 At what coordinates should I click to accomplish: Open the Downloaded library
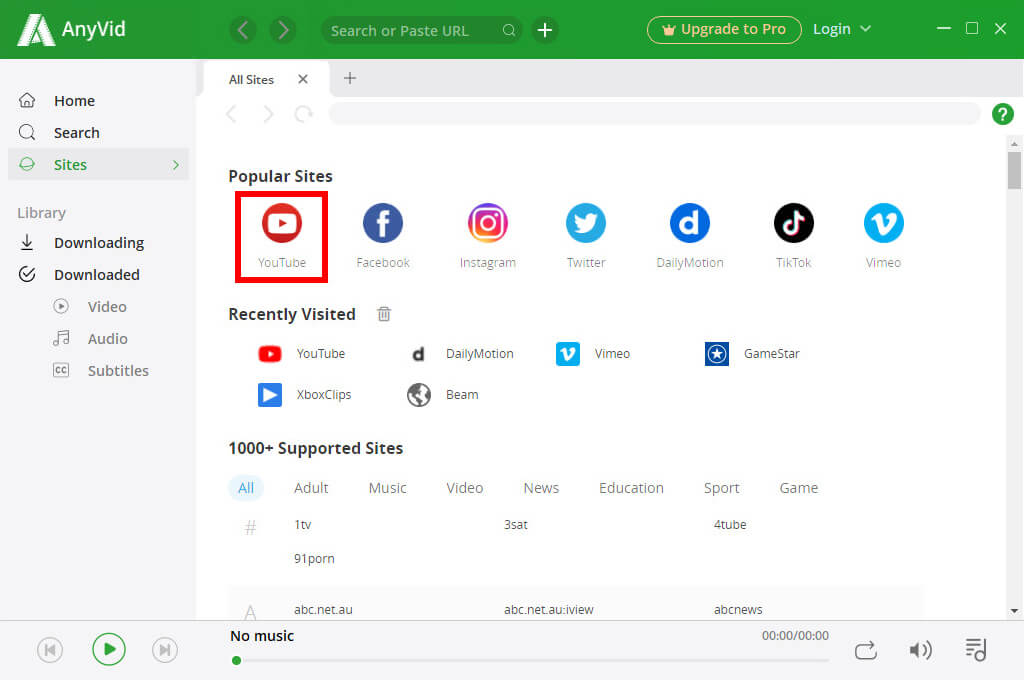click(x=97, y=274)
